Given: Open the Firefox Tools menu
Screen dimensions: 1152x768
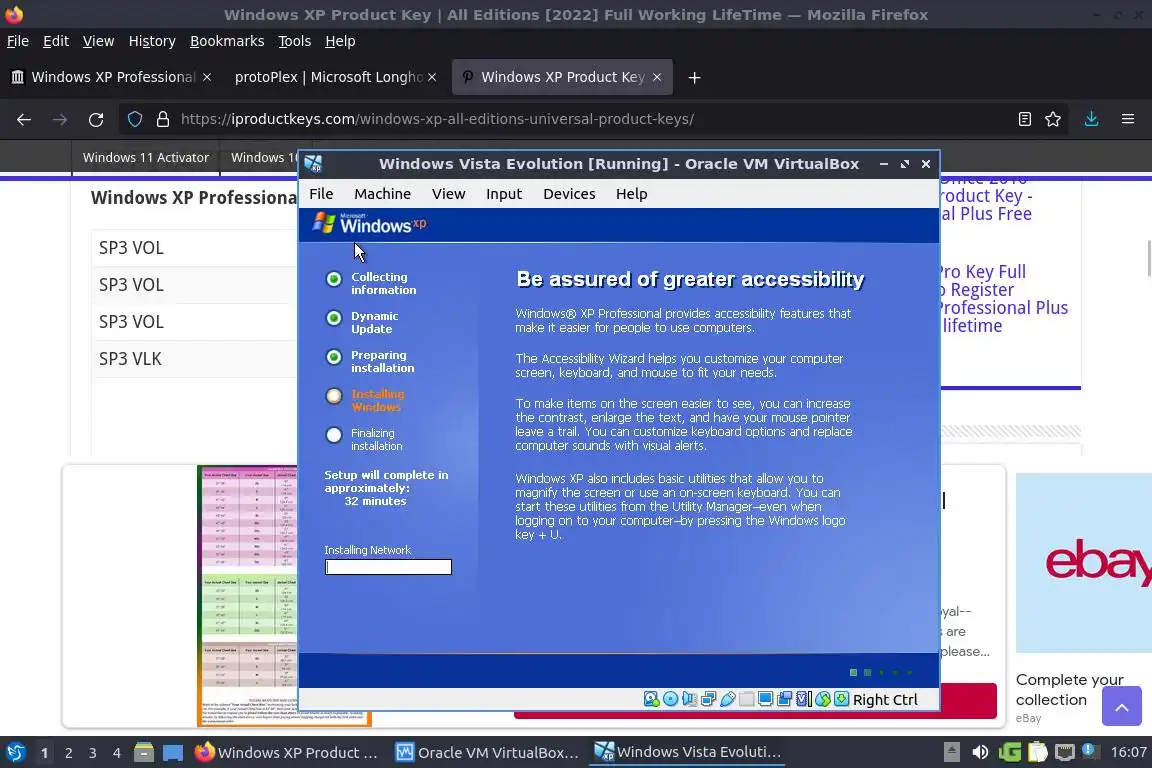Looking at the screenshot, I should [295, 41].
